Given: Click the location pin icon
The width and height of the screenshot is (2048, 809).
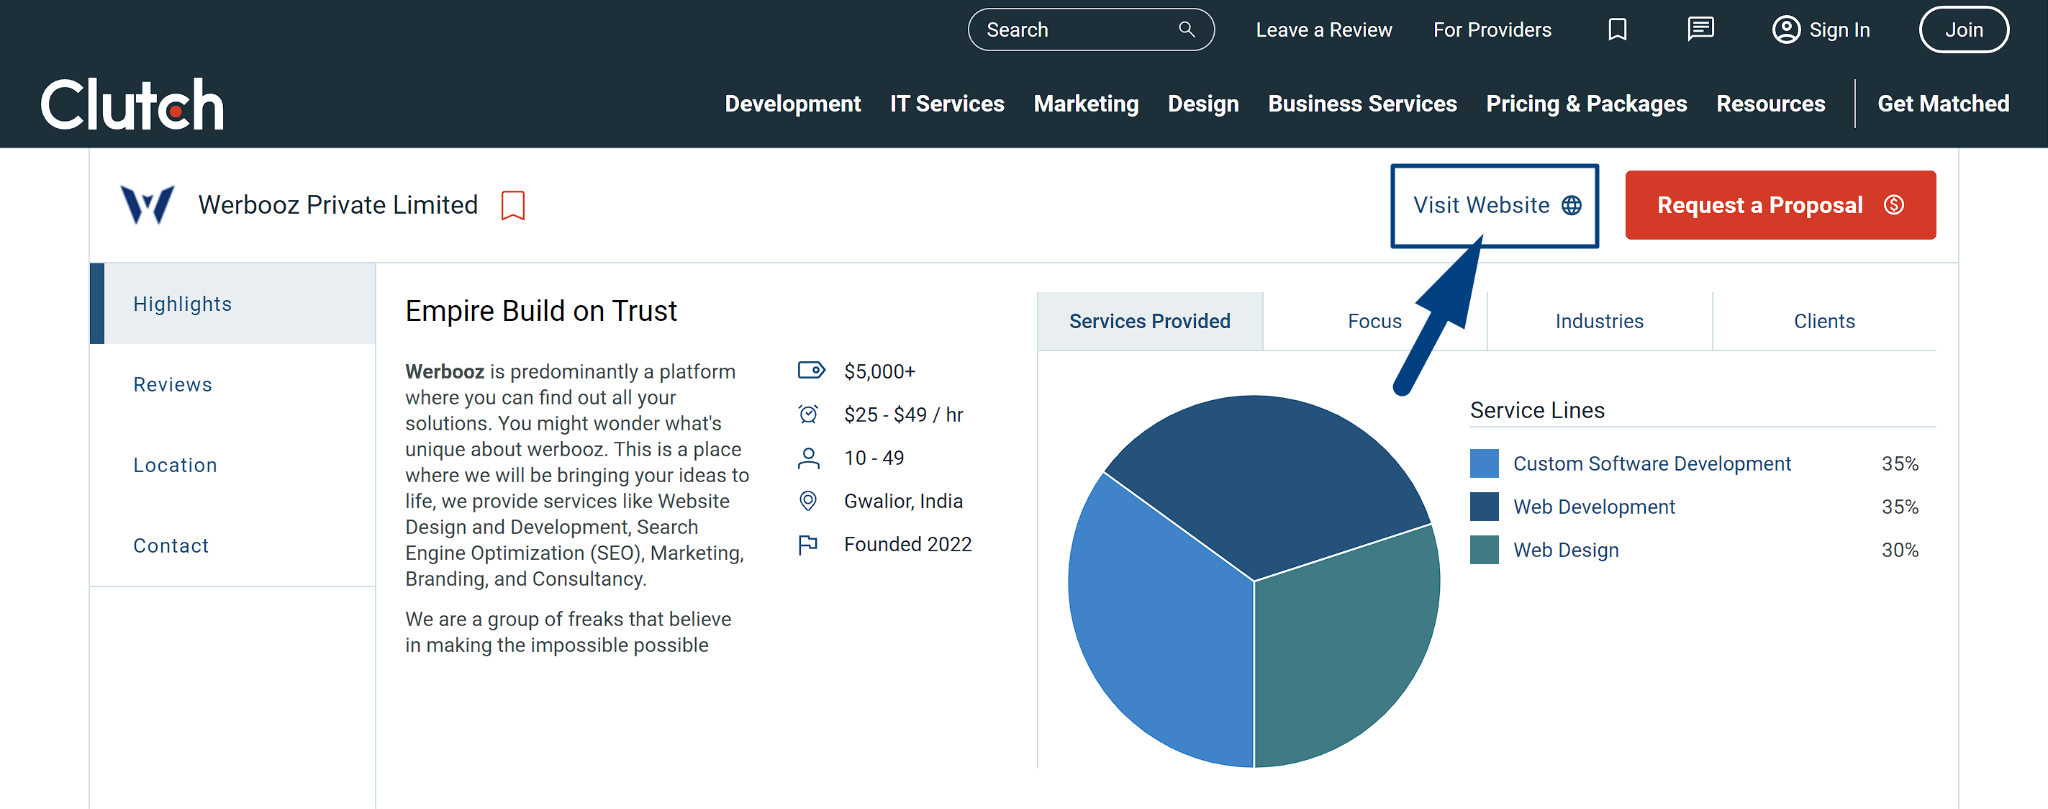Looking at the screenshot, I should 809,501.
